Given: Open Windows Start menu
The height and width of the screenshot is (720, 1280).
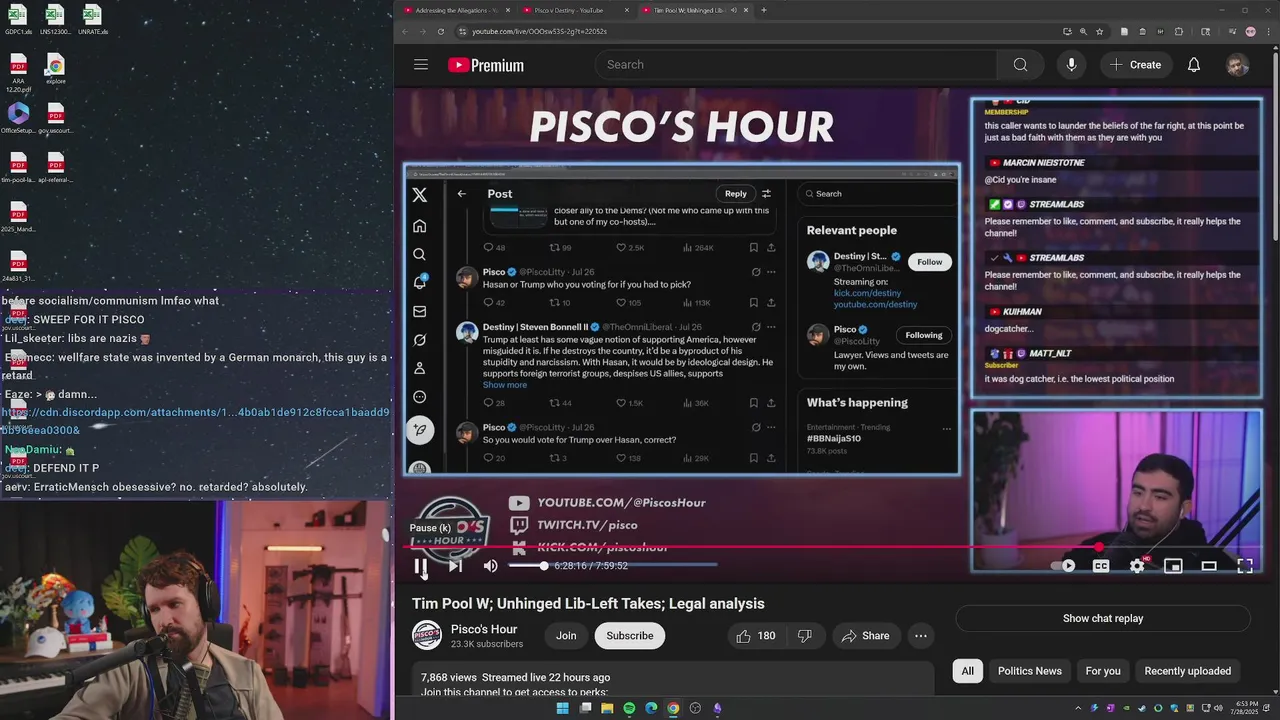Looking at the screenshot, I should point(562,708).
